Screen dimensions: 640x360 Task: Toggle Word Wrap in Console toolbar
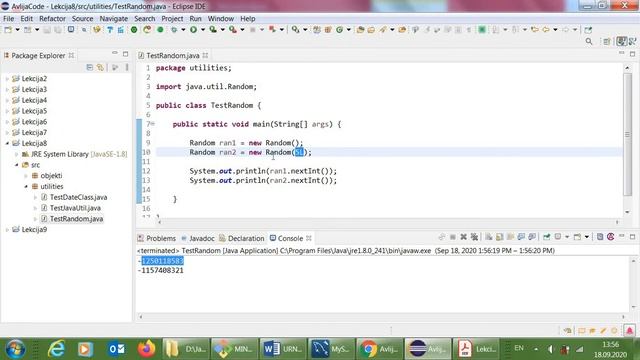[510, 237]
